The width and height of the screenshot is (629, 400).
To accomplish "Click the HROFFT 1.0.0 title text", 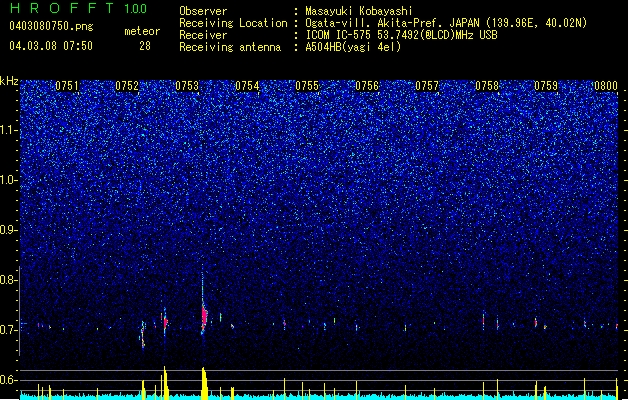I will point(78,8).
